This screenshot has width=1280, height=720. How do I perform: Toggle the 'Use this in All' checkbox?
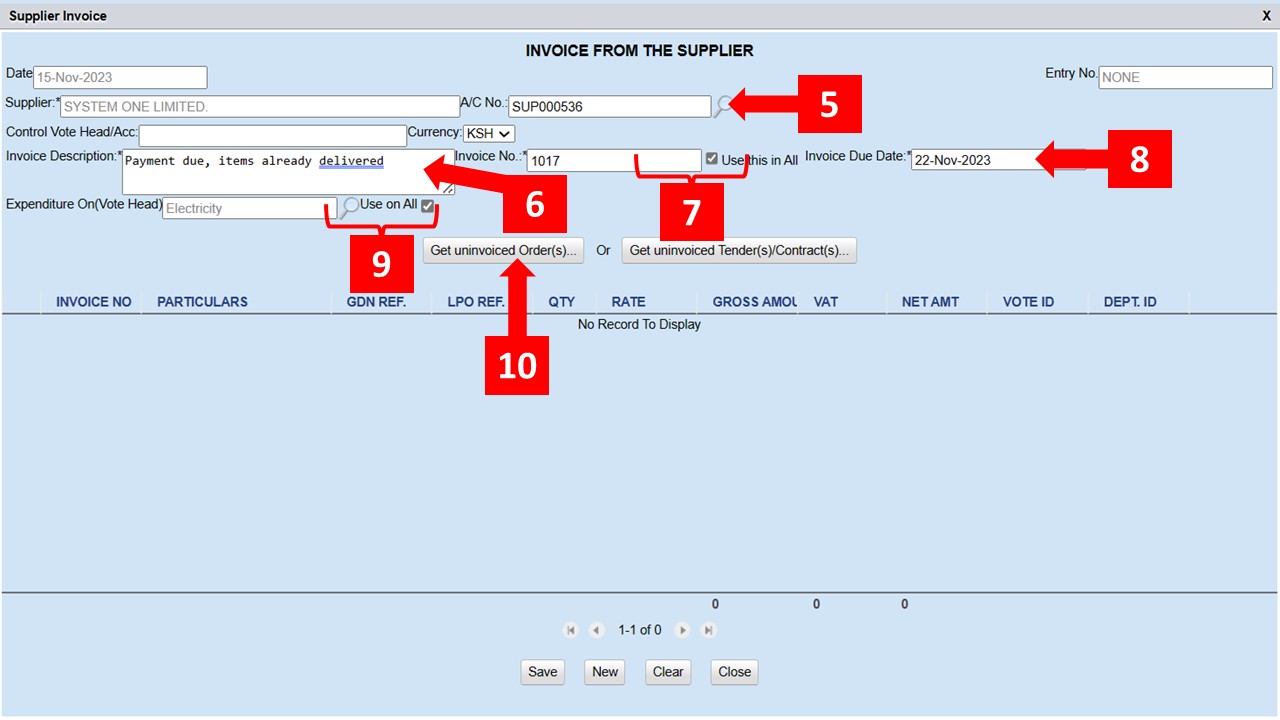(711, 159)
